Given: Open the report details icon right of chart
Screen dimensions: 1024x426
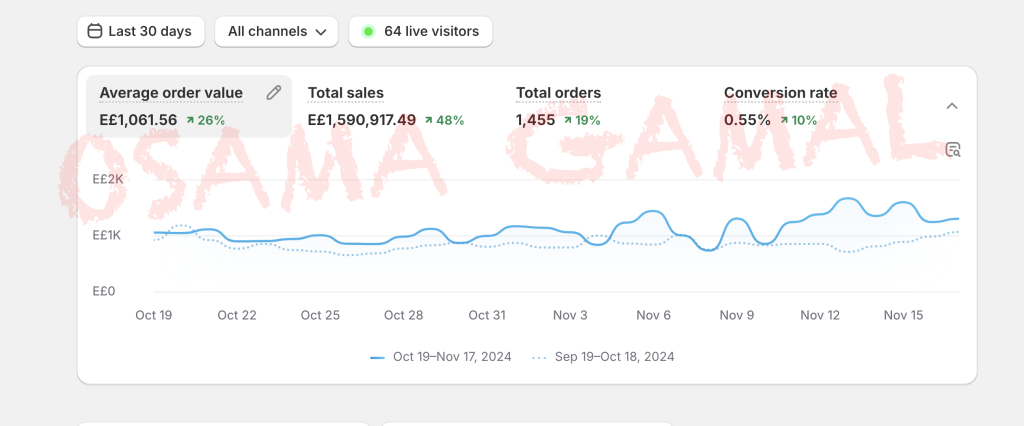Looking at the screenshot, I should pyautogui.click(x=953, y=150).
